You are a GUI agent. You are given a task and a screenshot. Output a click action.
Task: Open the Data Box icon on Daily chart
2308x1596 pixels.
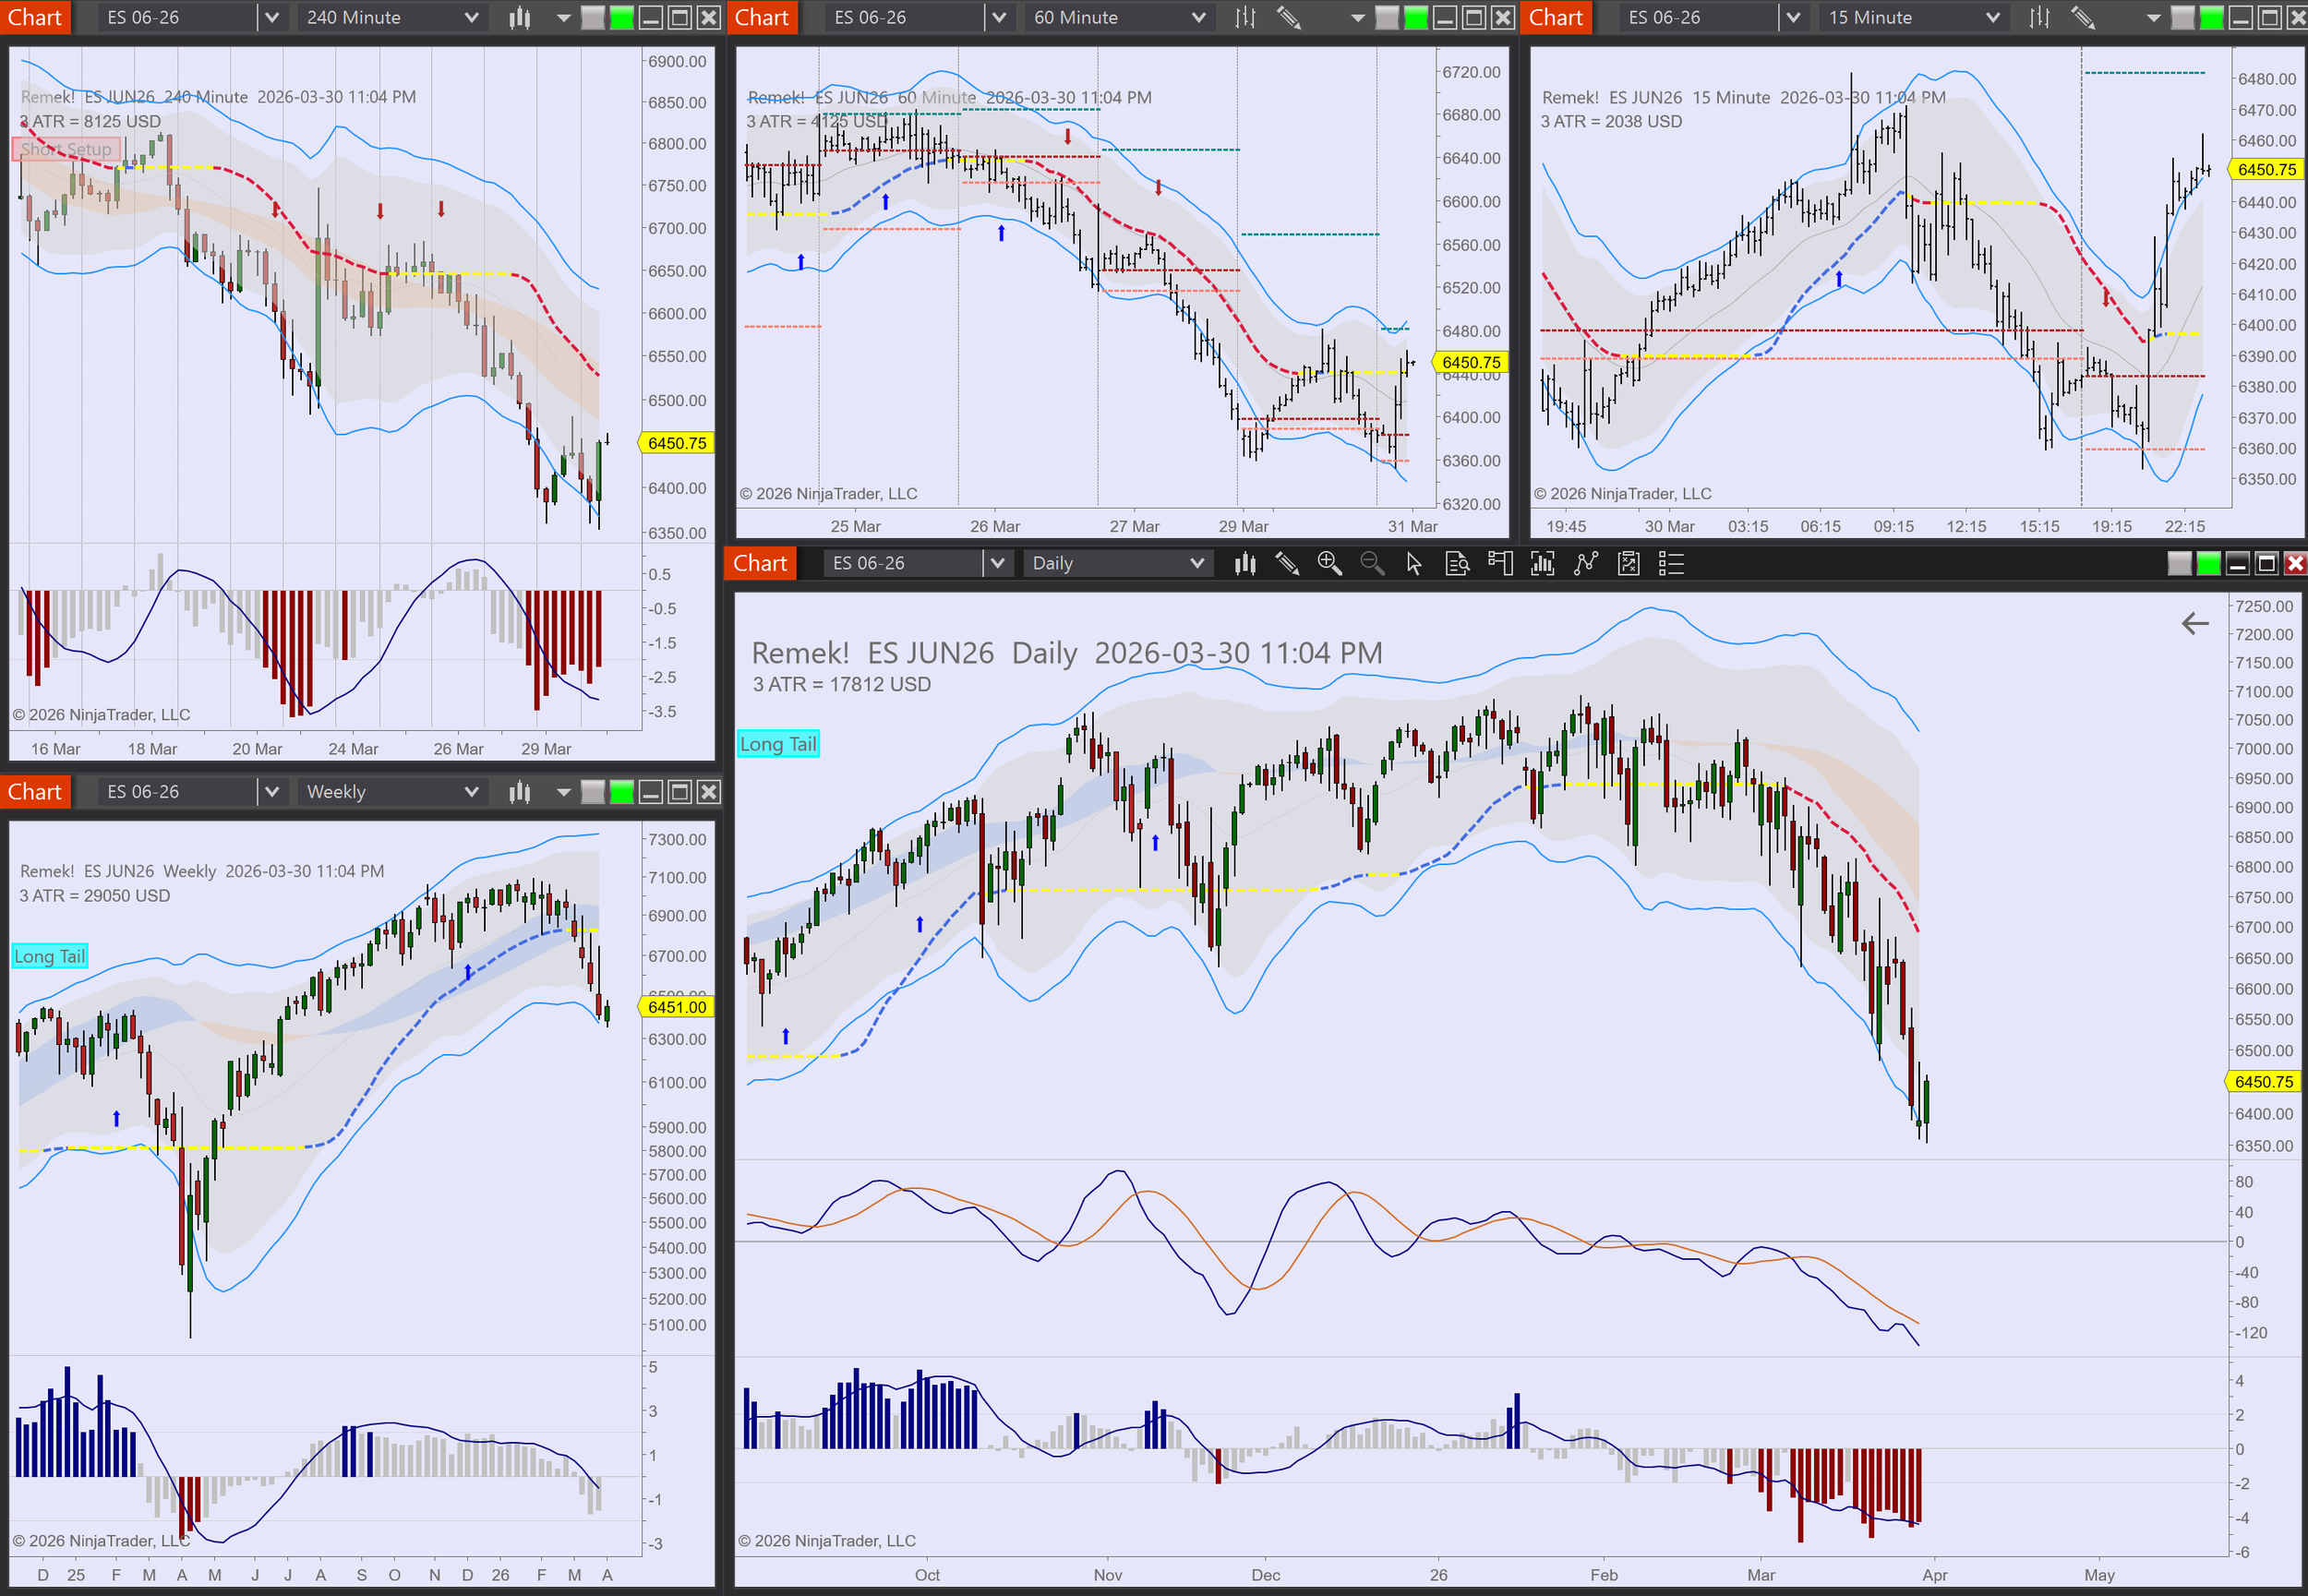click(1457, 564)
